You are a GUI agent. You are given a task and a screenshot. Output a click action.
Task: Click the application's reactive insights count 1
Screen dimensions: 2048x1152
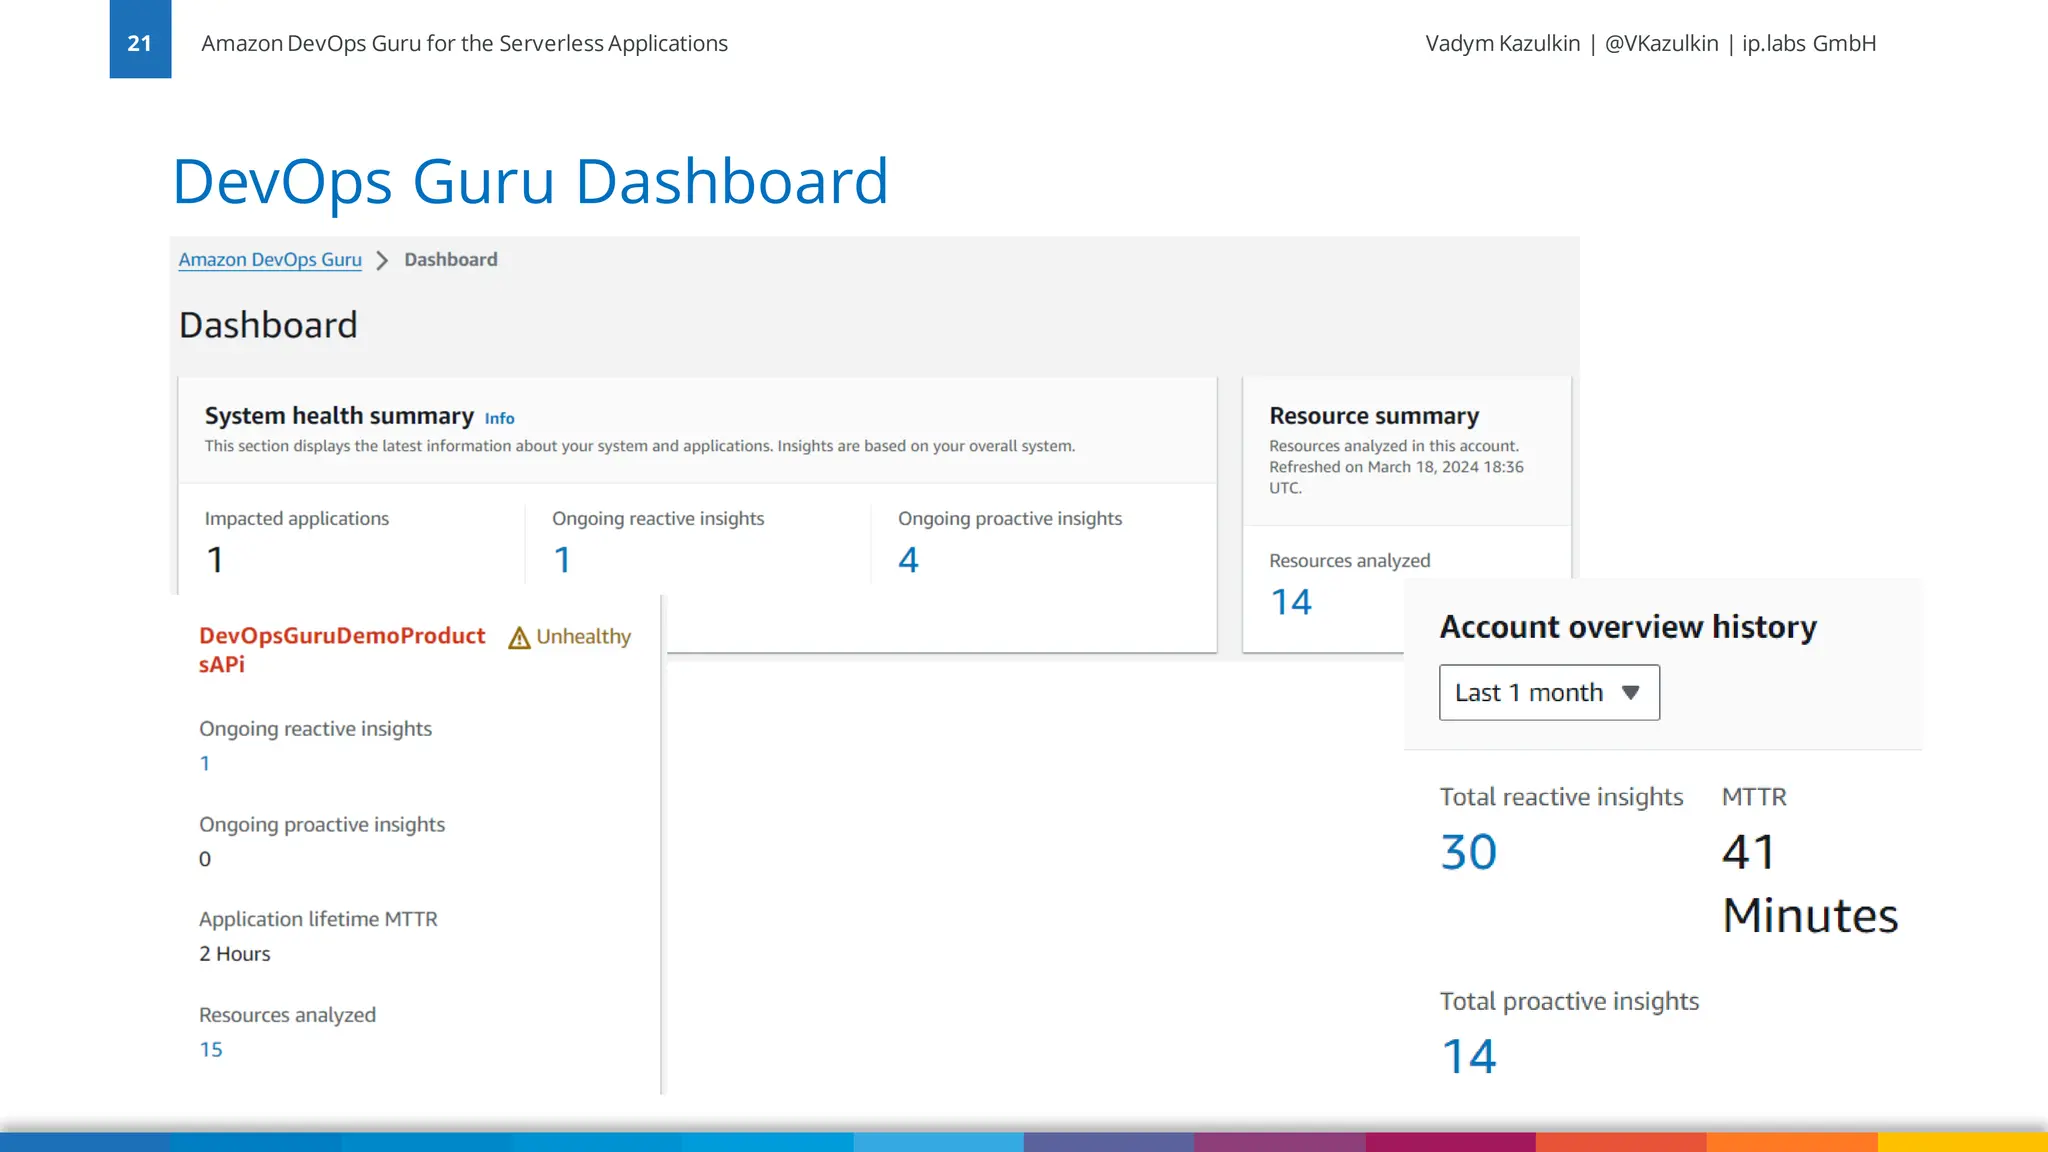(205, 764)
